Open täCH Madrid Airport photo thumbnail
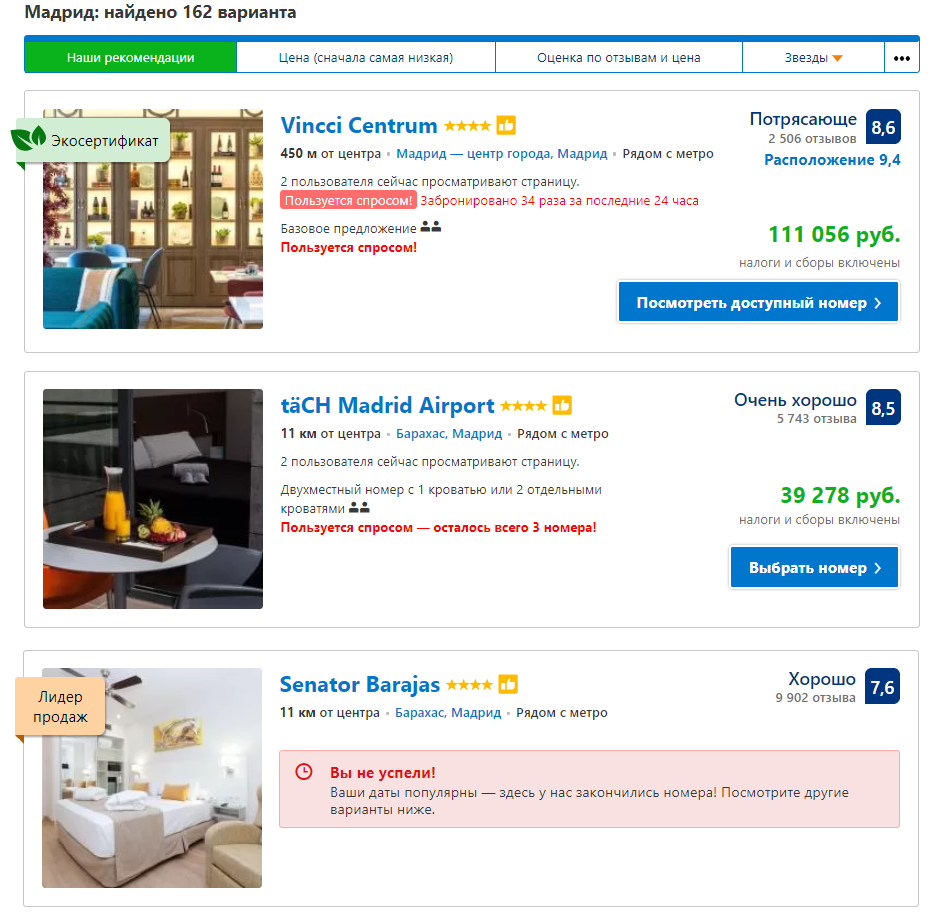Viewport: 931px width, 922px height. coord(152,499)
